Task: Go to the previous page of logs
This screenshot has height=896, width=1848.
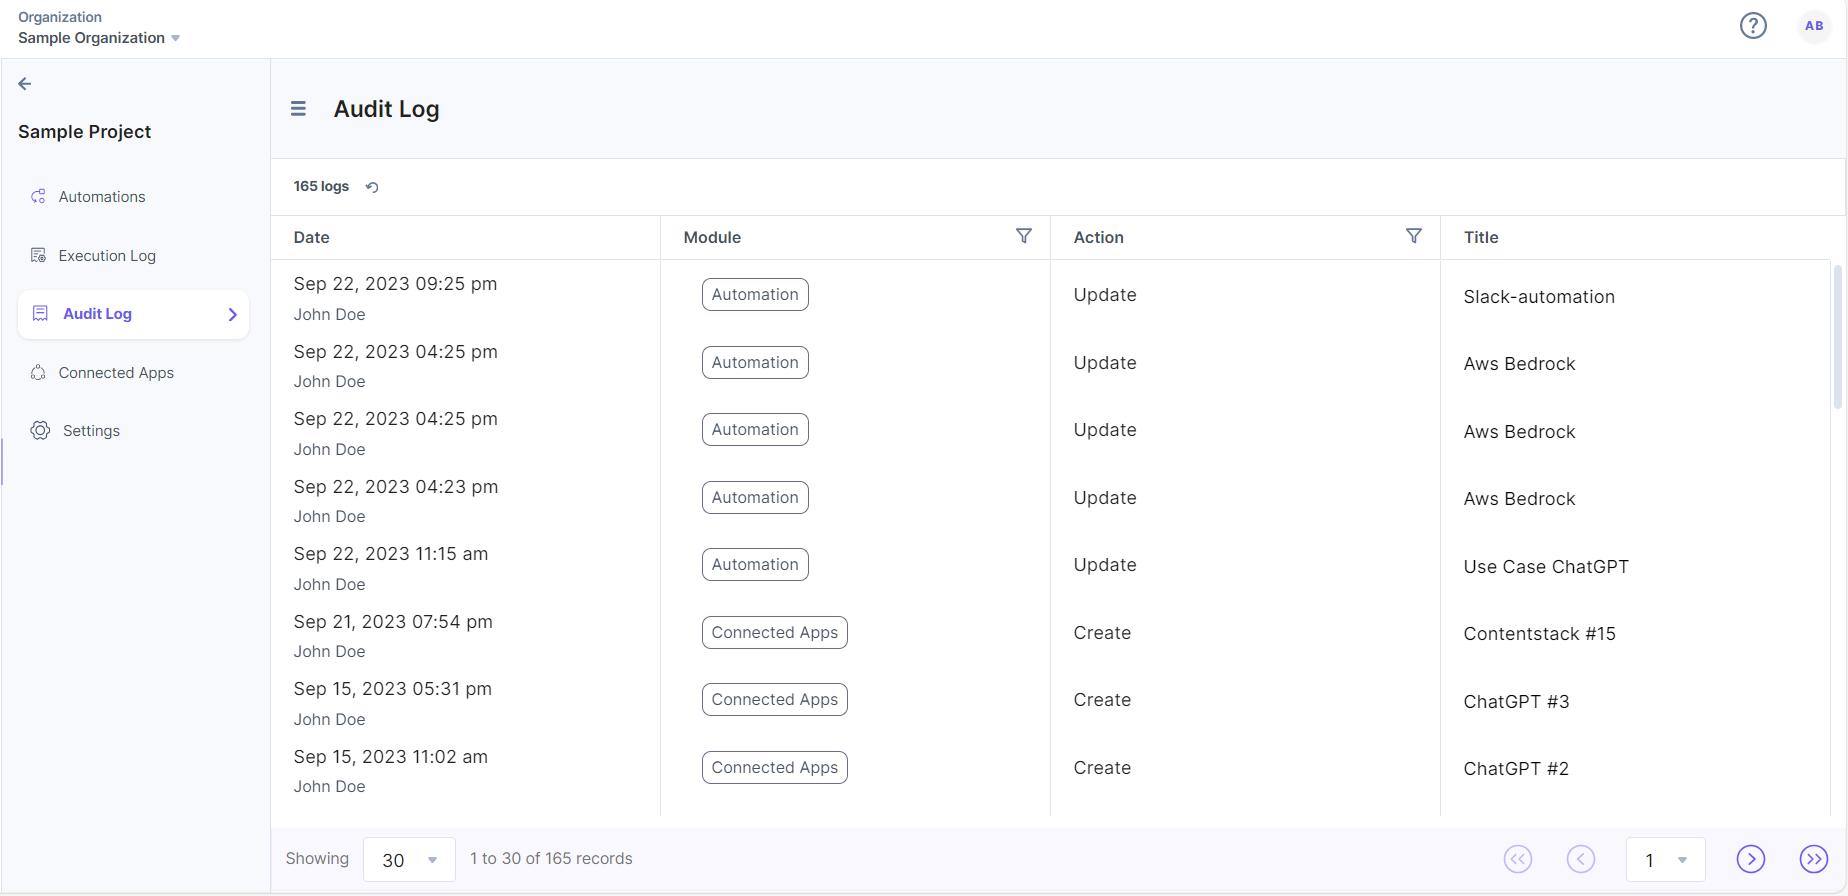Action: (1581, 859)
